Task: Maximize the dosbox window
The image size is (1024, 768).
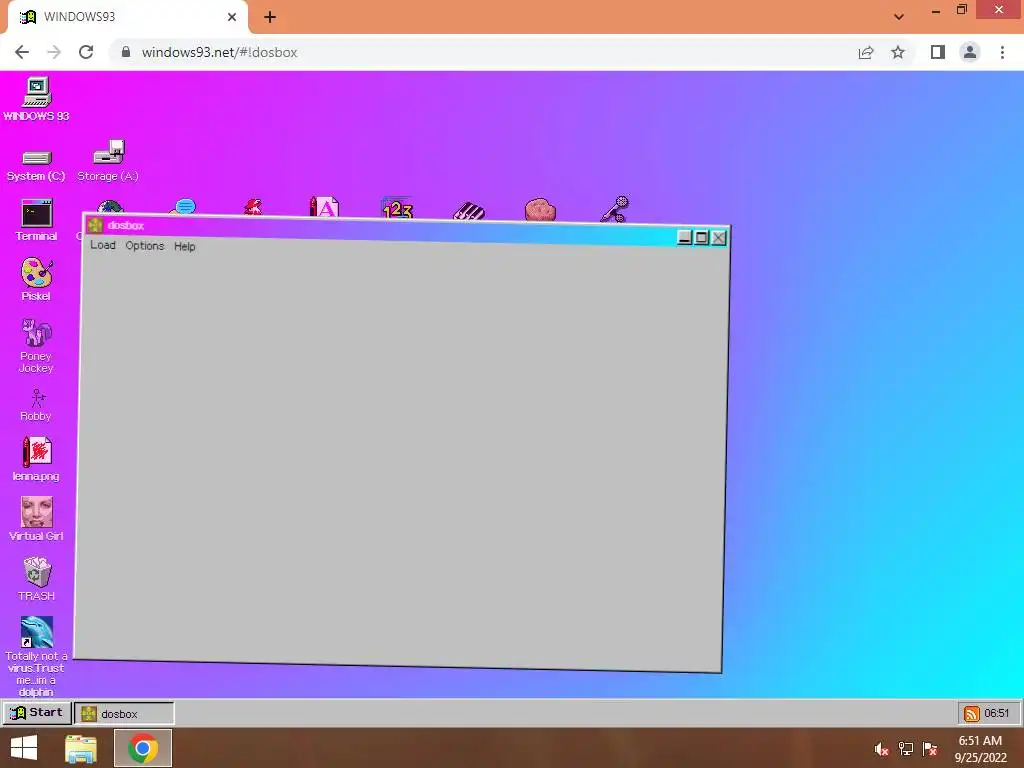Action: (701, 238)
